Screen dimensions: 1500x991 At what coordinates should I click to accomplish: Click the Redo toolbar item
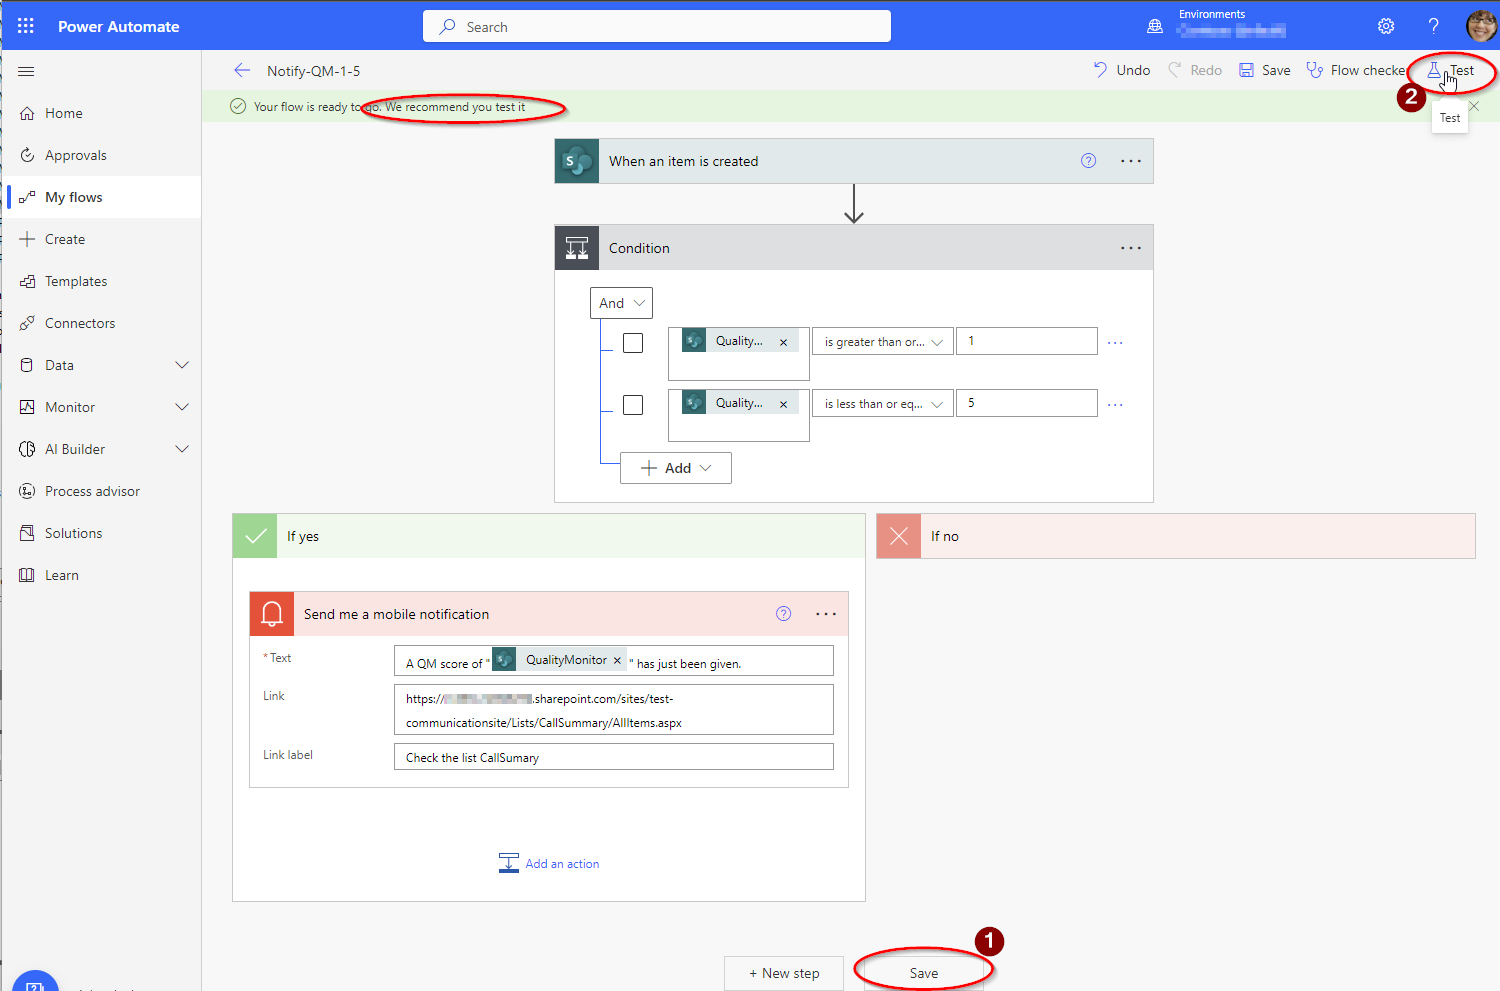(x=1195, y=70)
